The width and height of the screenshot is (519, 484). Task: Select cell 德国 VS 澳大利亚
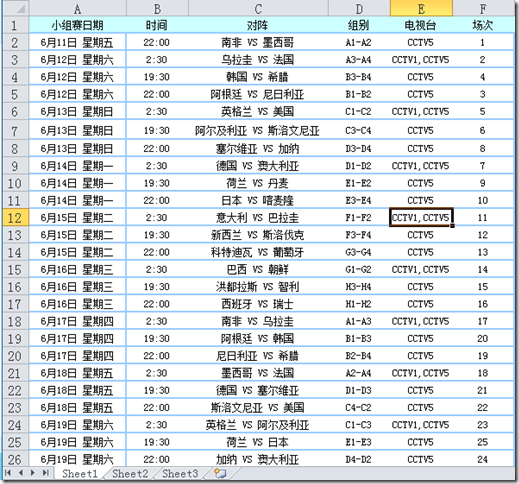click(258, 166)
